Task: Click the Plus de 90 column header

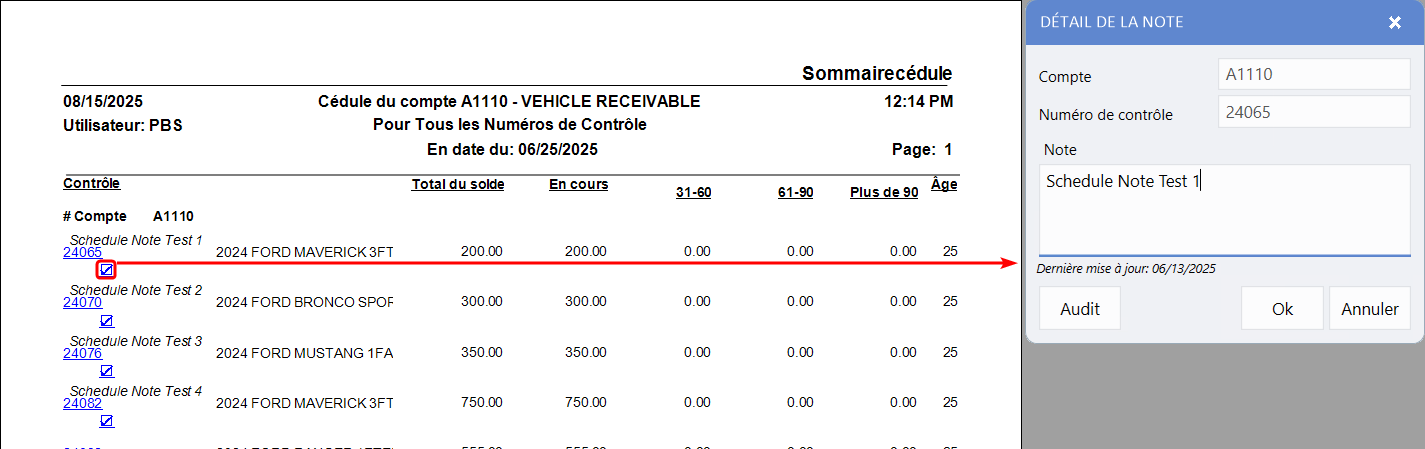Action: tap(883, 192)
